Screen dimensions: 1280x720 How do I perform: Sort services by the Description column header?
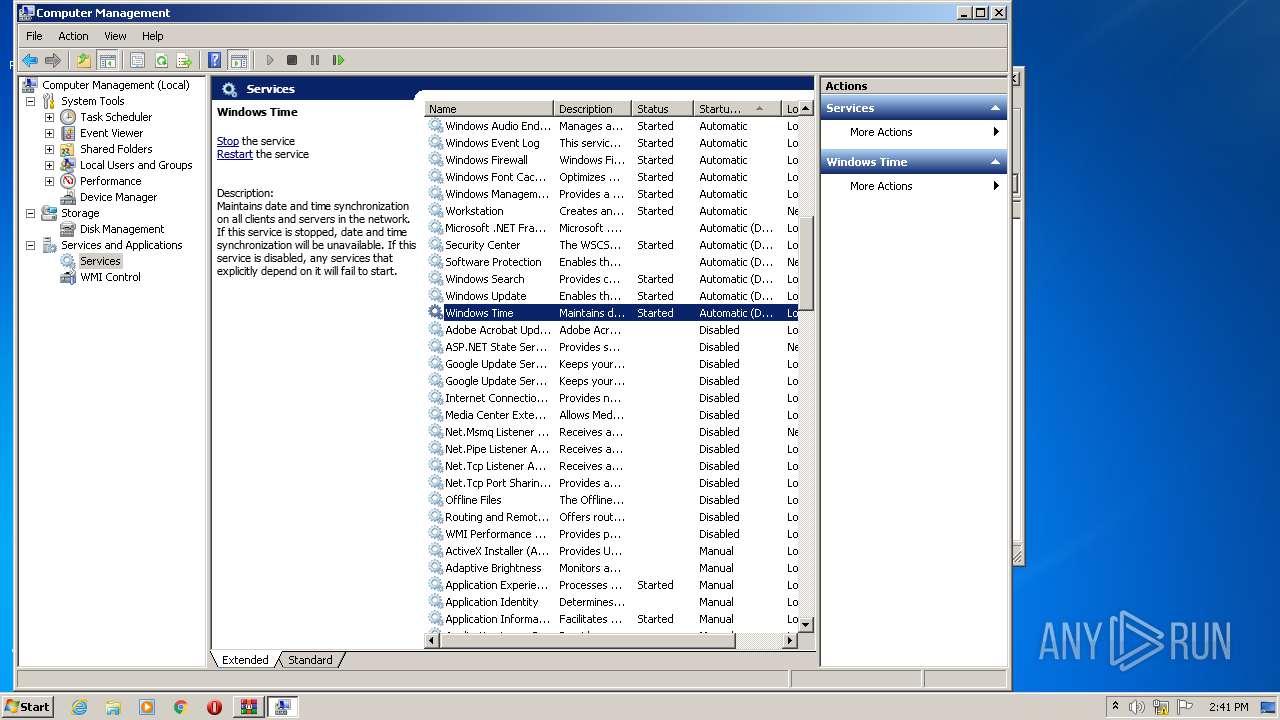(592, 109)
